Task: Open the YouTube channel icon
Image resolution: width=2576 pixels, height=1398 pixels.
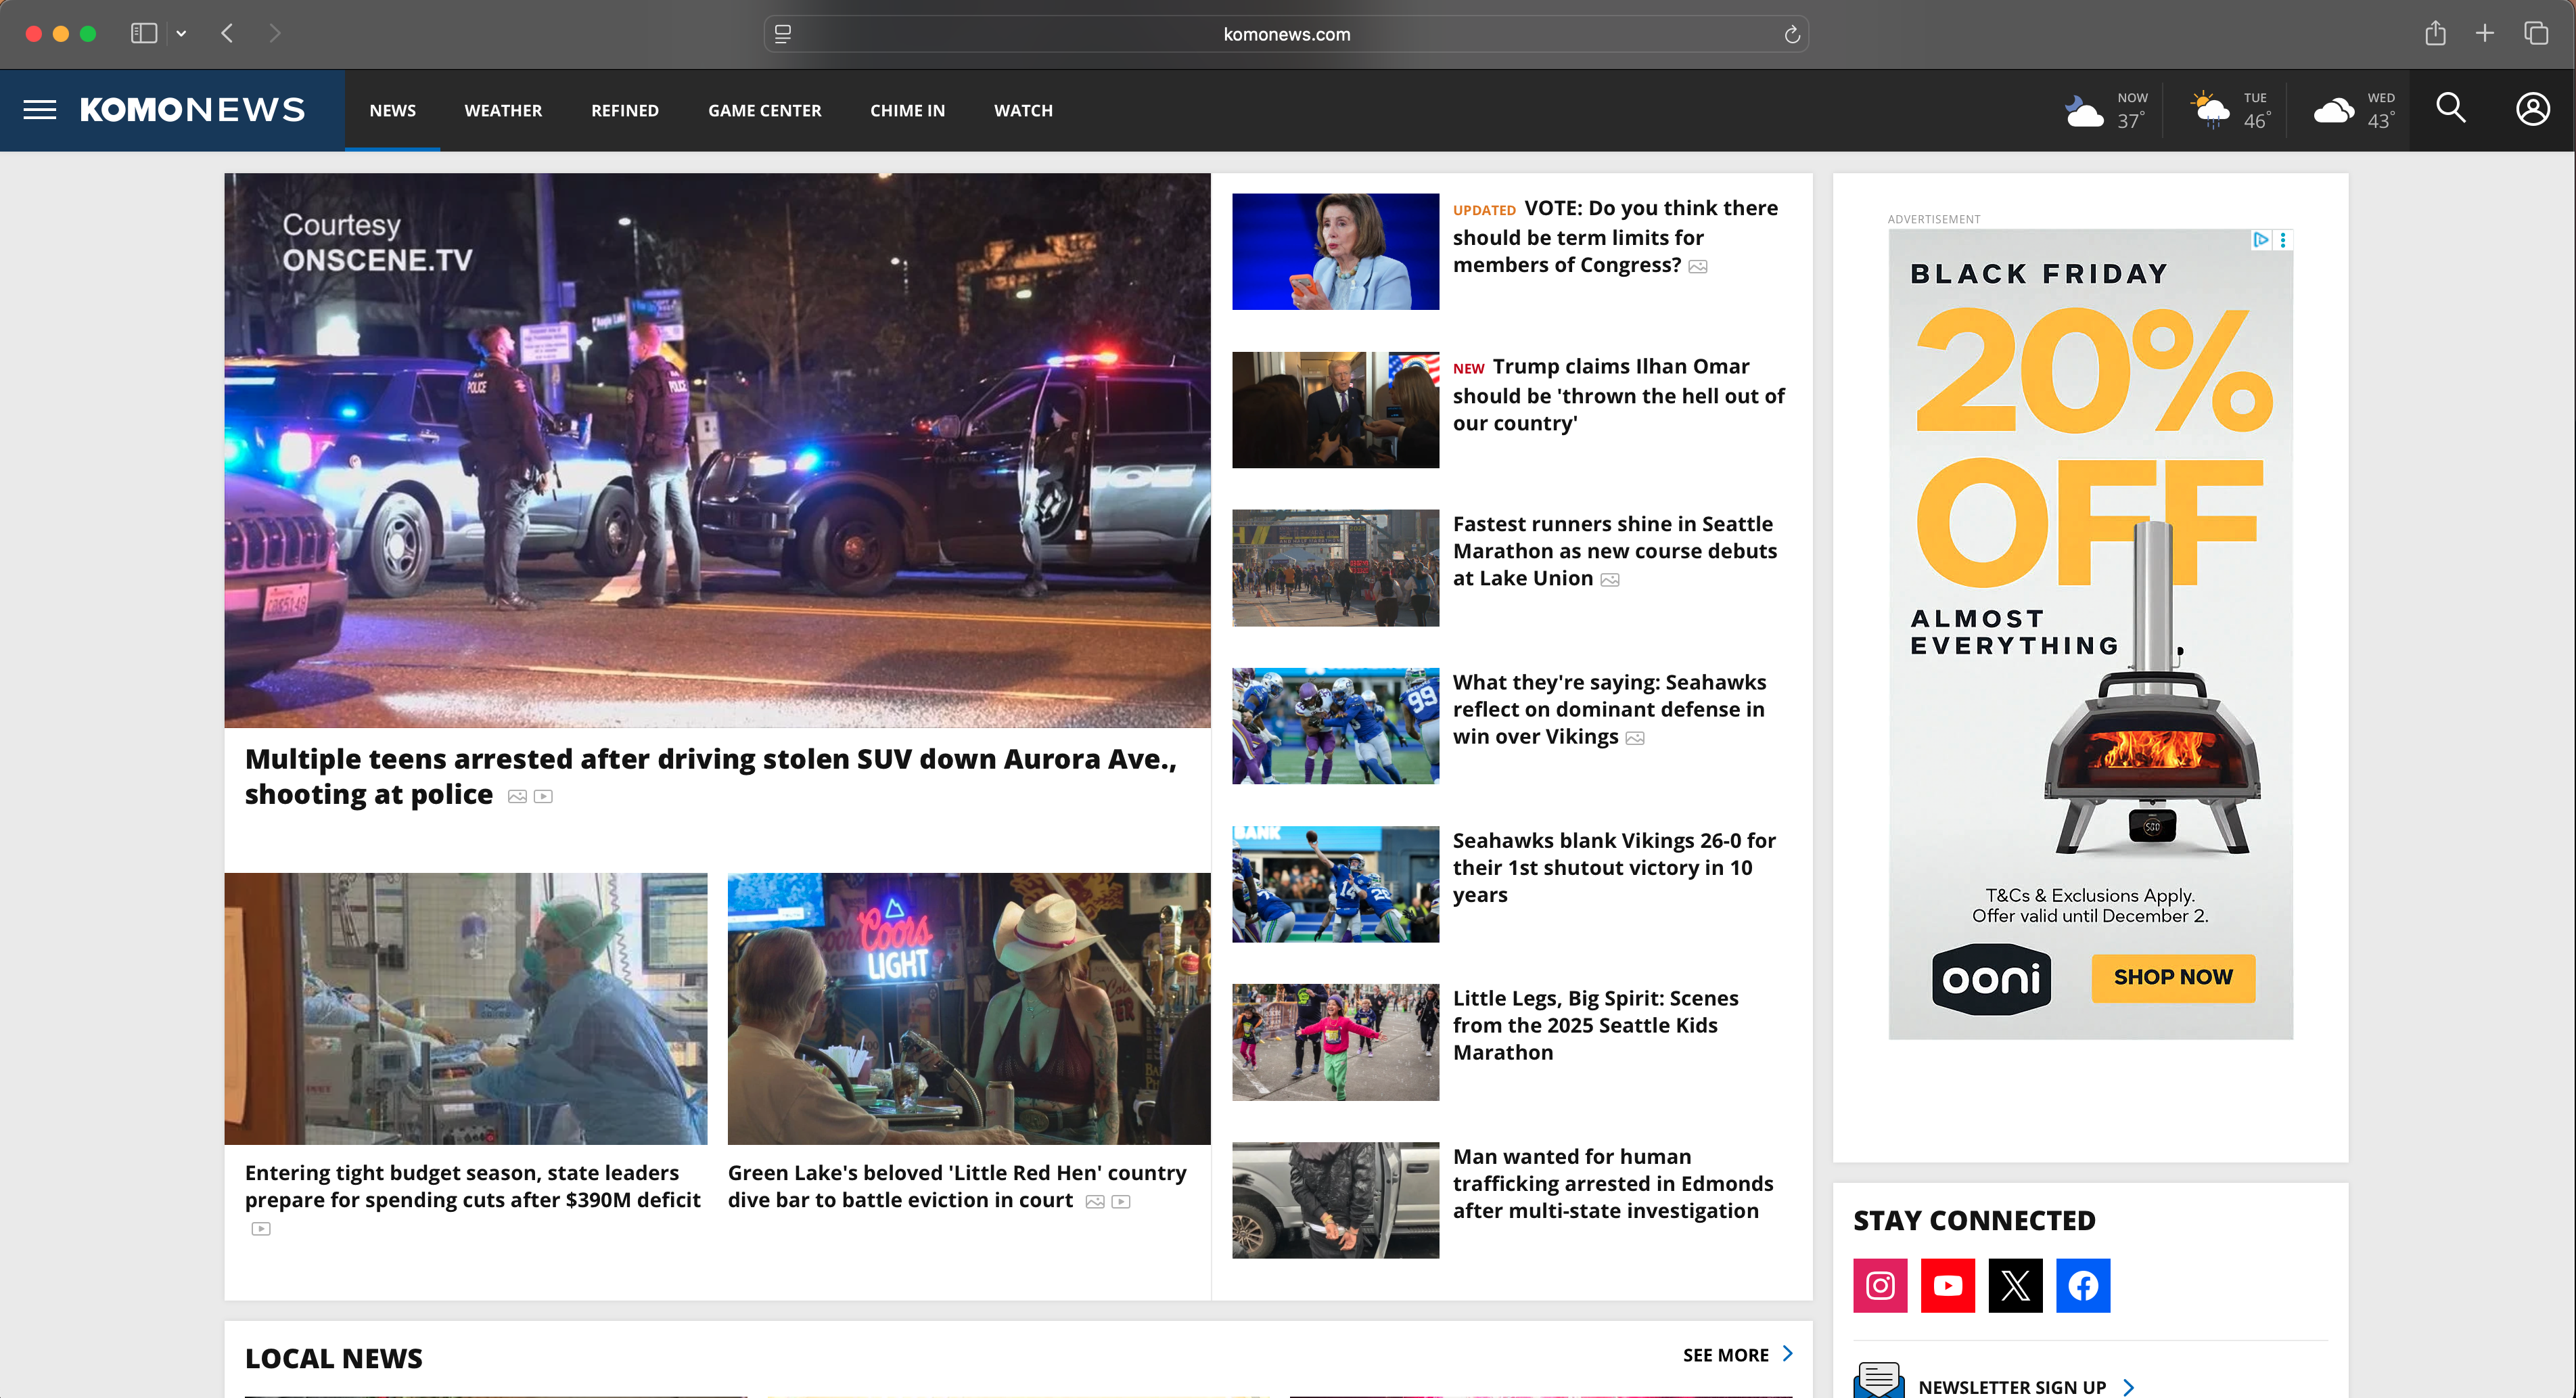Action: 1948,1286
